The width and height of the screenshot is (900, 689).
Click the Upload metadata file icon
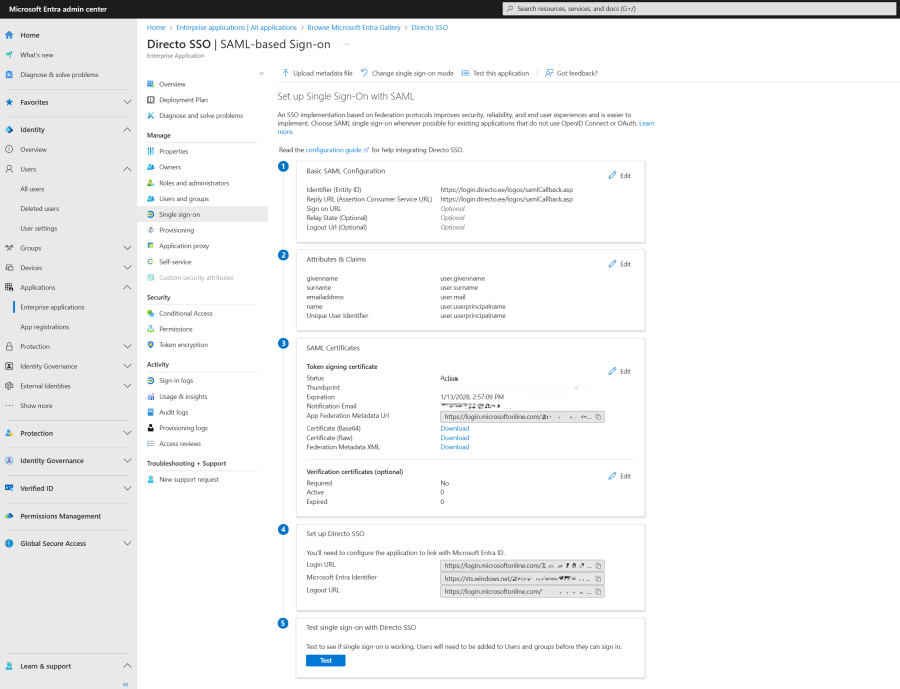(285, 73)
